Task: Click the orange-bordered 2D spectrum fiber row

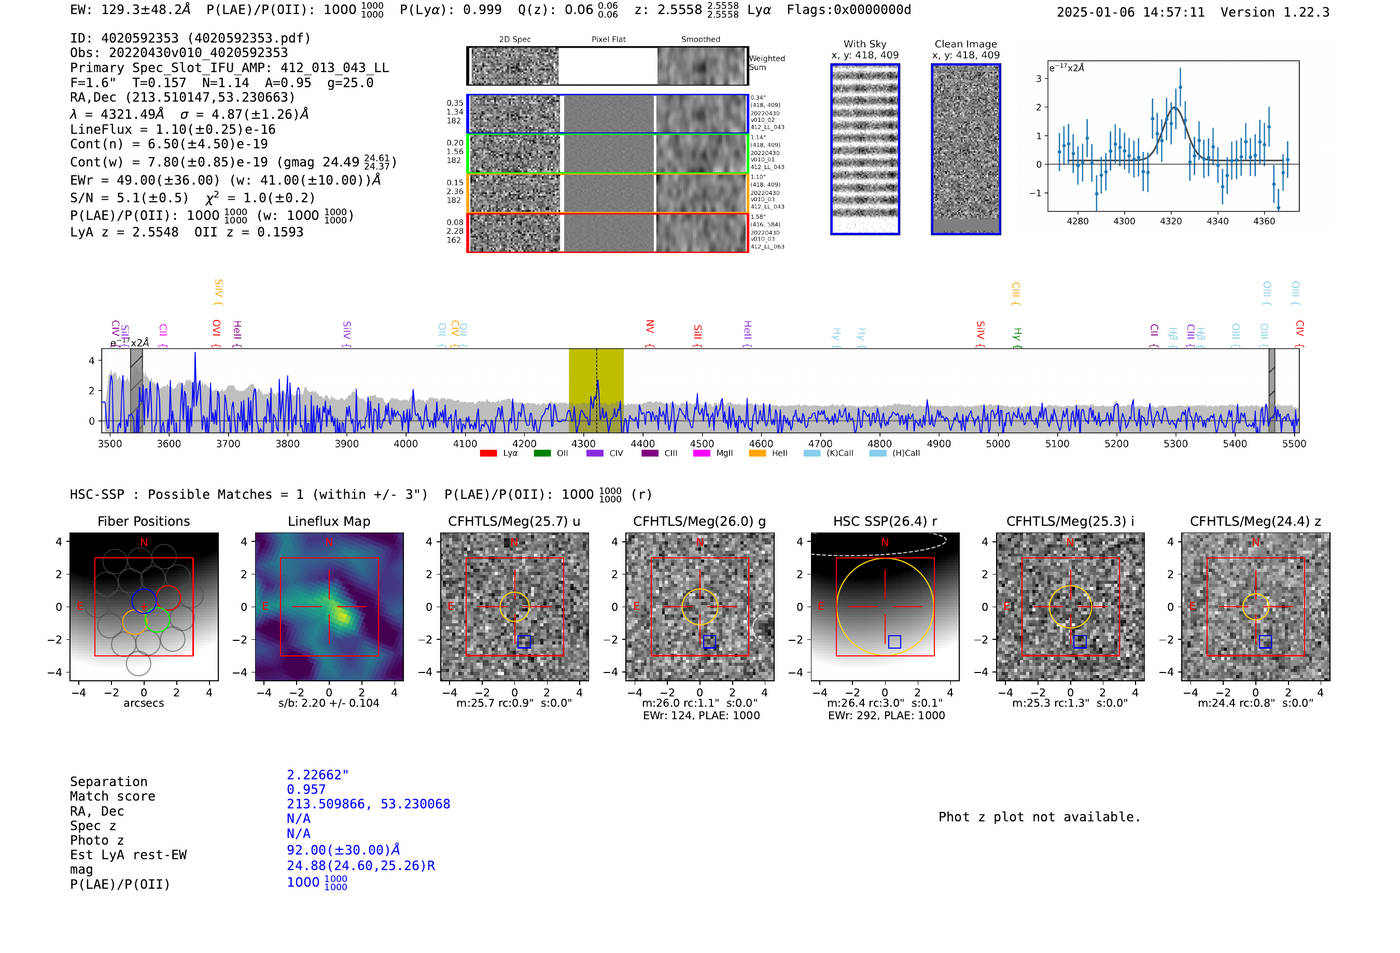Action: tap(607, 193)
